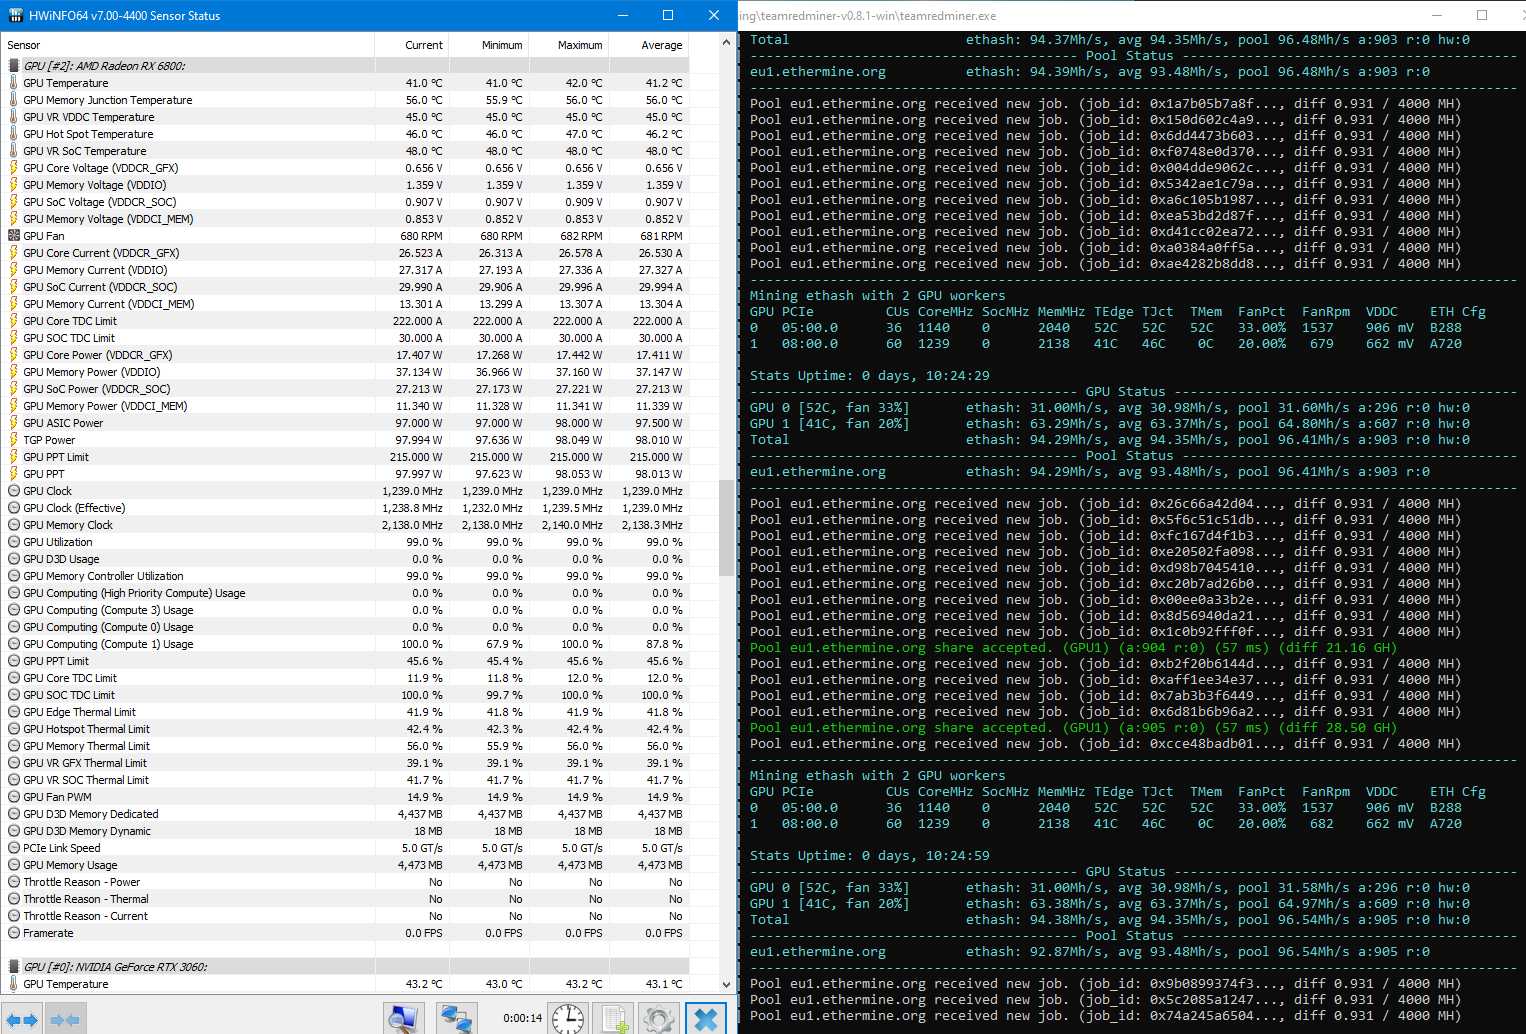Click the GPU Memory Clock row icon
The height and width of the screenshot is (1034, 1526).
[14, 525]
